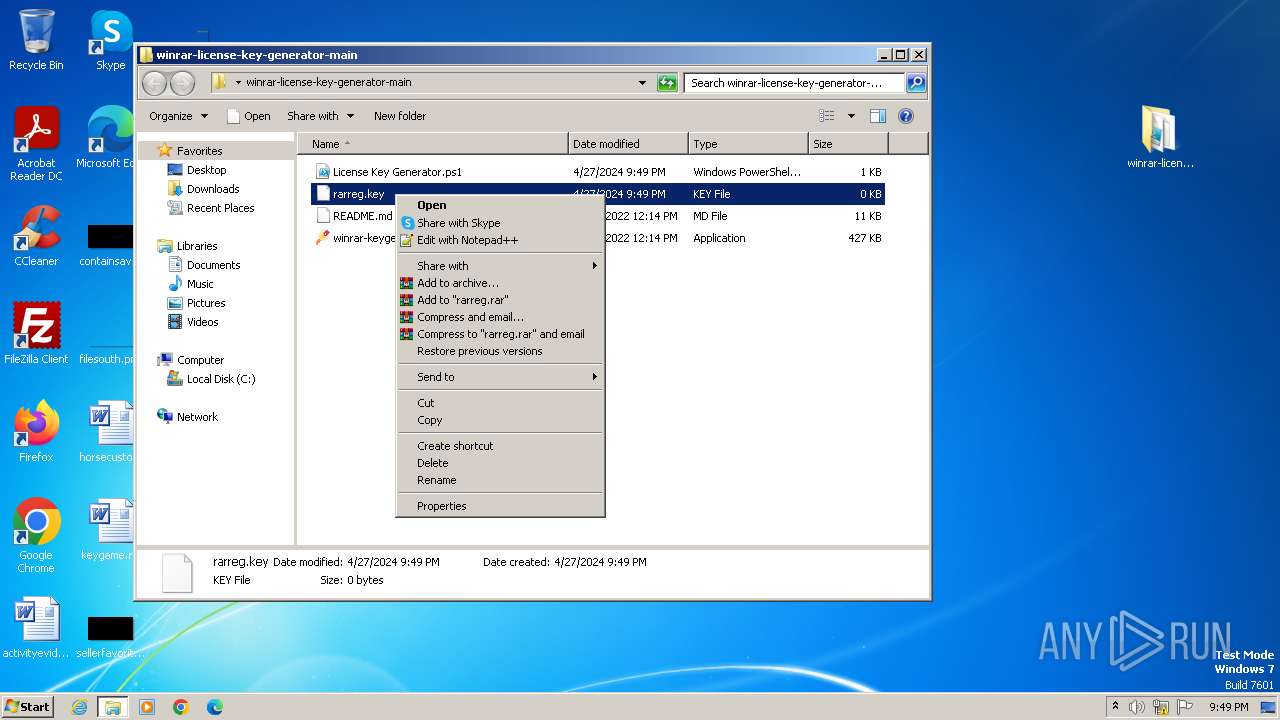Open Google Chrome desktop shortcut
Image resolution: width=1280 pixels, height=720 pixels.
(x=36, y=536)
